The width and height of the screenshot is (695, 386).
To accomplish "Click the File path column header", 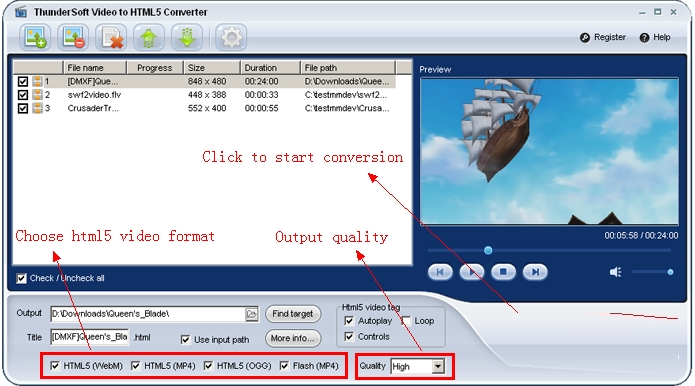I will point(348,68).
